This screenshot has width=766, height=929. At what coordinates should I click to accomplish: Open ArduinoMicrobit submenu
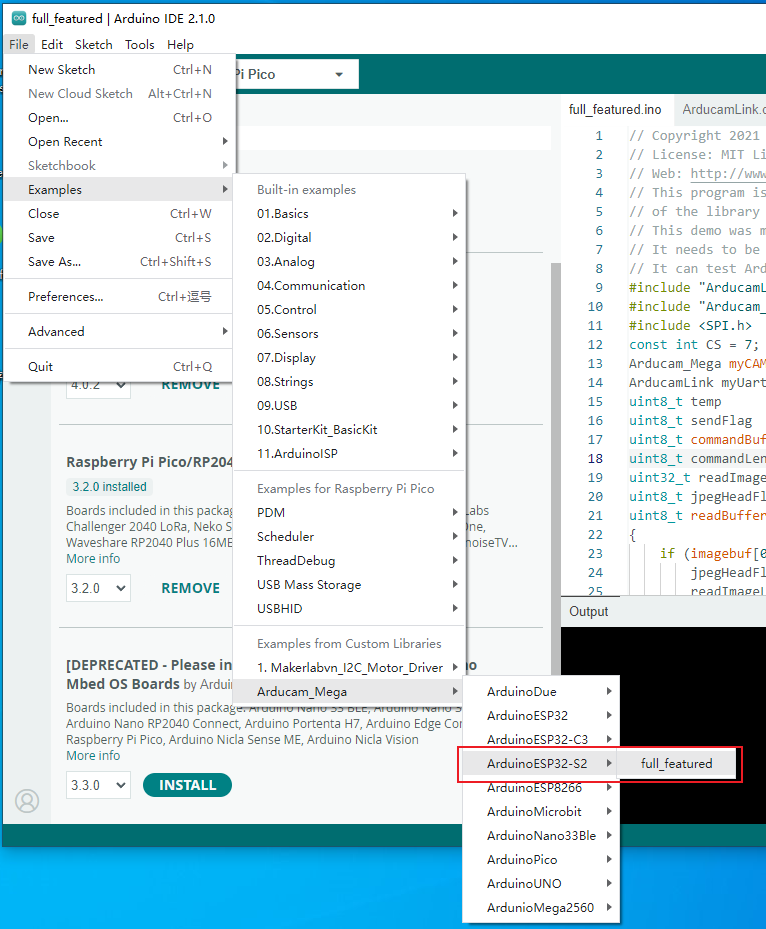click(x=541, y=812)
